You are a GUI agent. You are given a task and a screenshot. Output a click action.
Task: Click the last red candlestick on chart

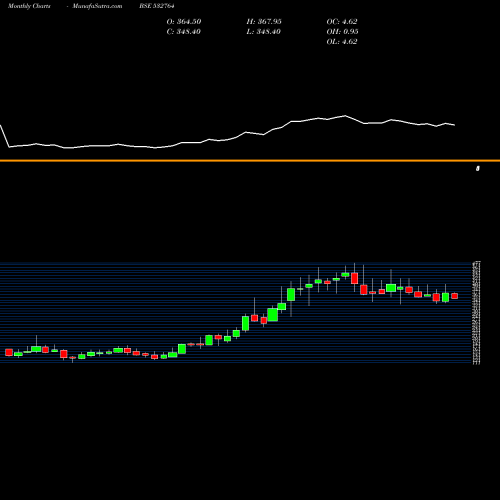(455, 296)
